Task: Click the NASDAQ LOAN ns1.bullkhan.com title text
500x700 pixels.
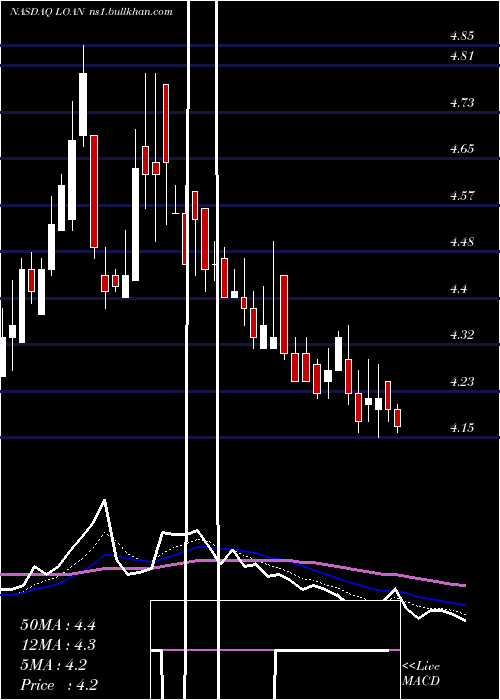Action: 91,12
